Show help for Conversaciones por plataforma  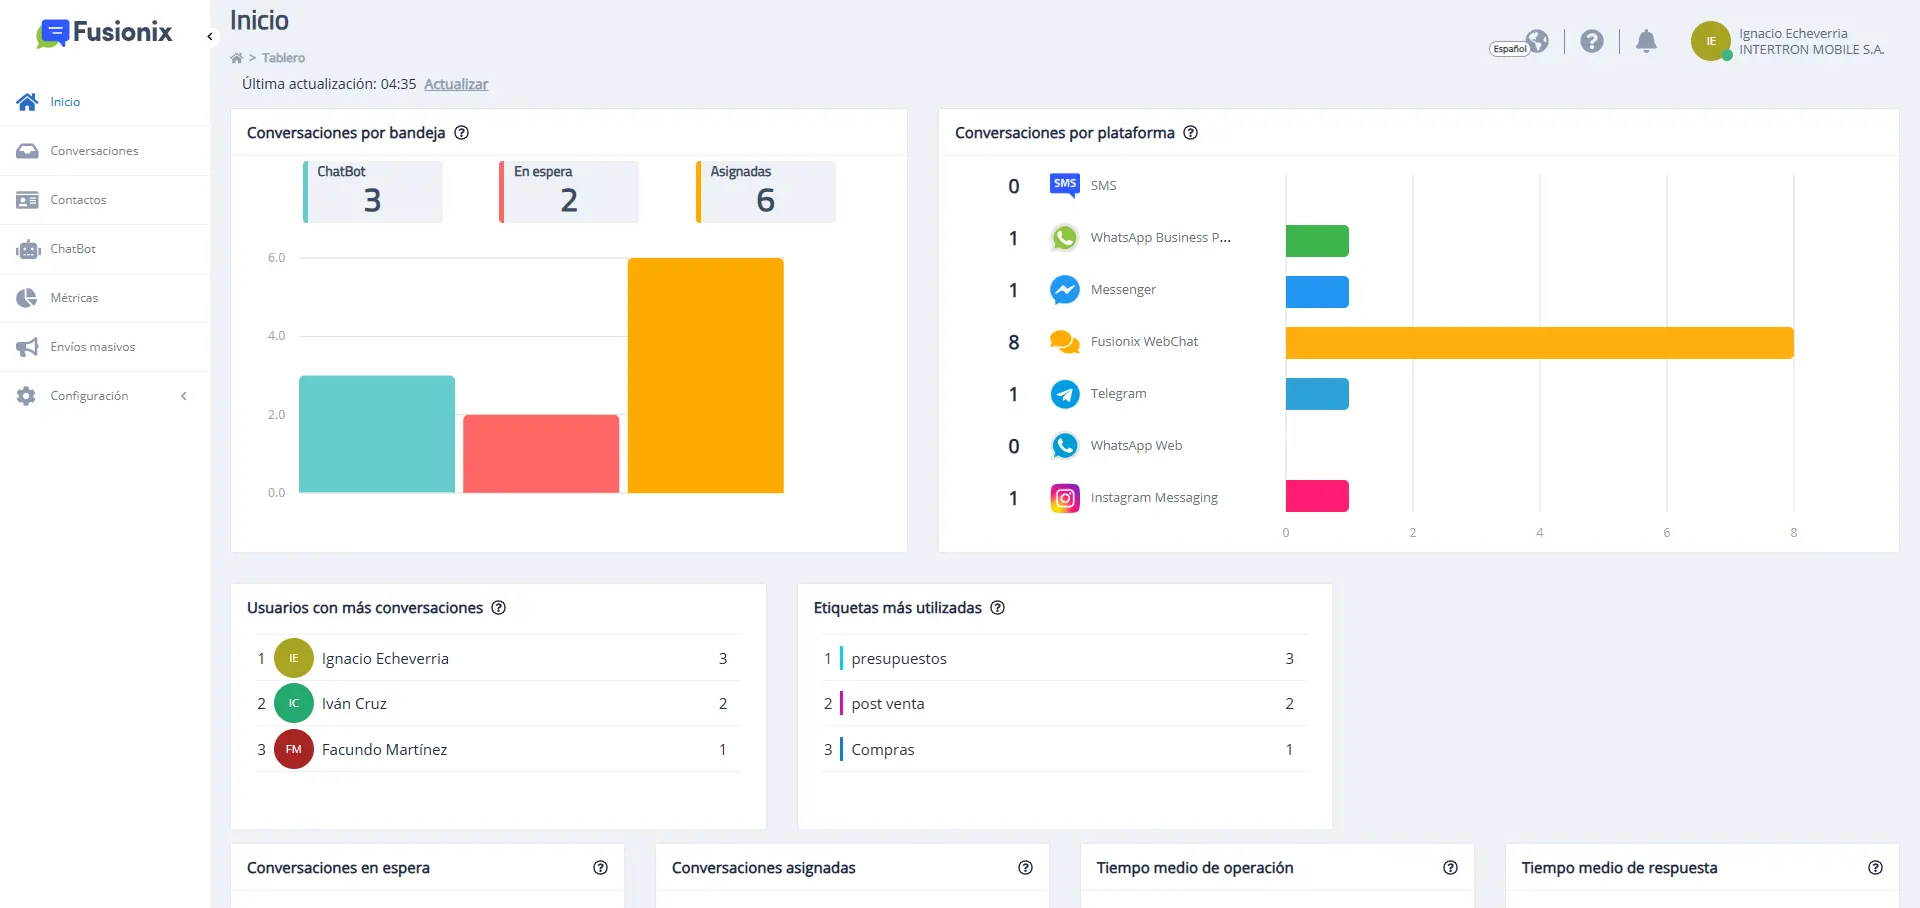click(1191, 133)
